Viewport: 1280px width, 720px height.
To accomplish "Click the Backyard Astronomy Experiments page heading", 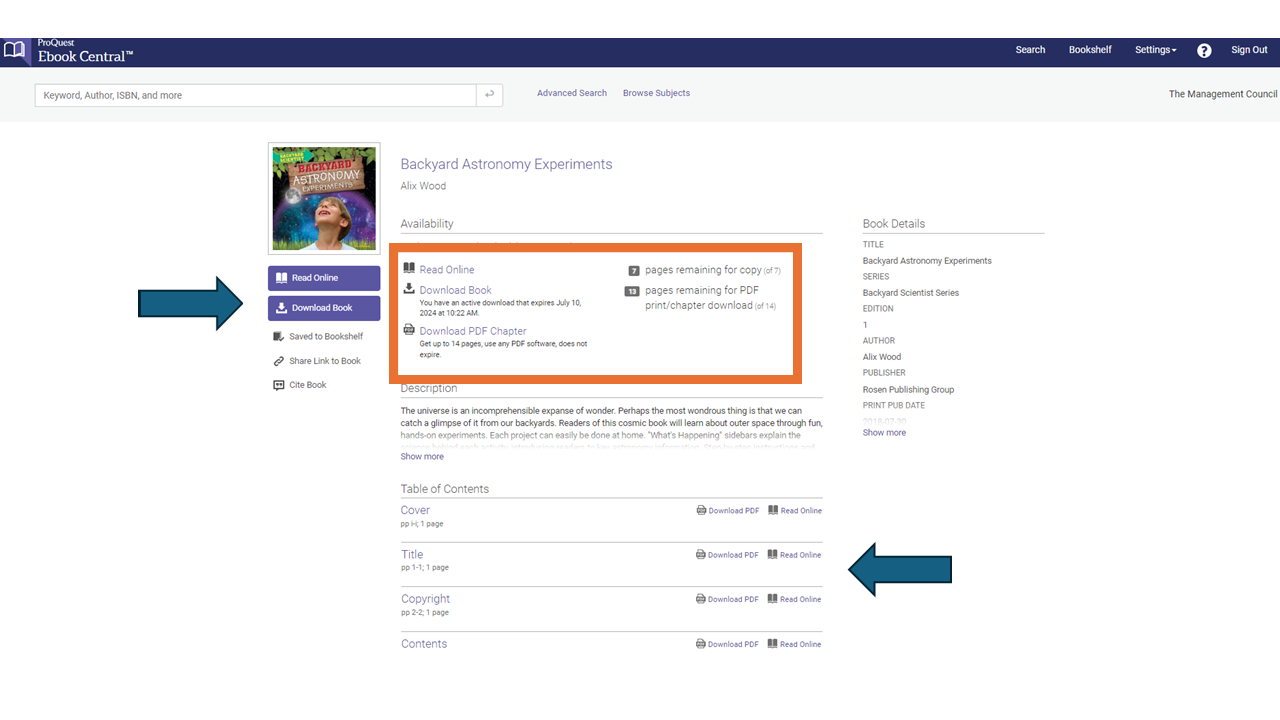I will [x=506, y=164].
